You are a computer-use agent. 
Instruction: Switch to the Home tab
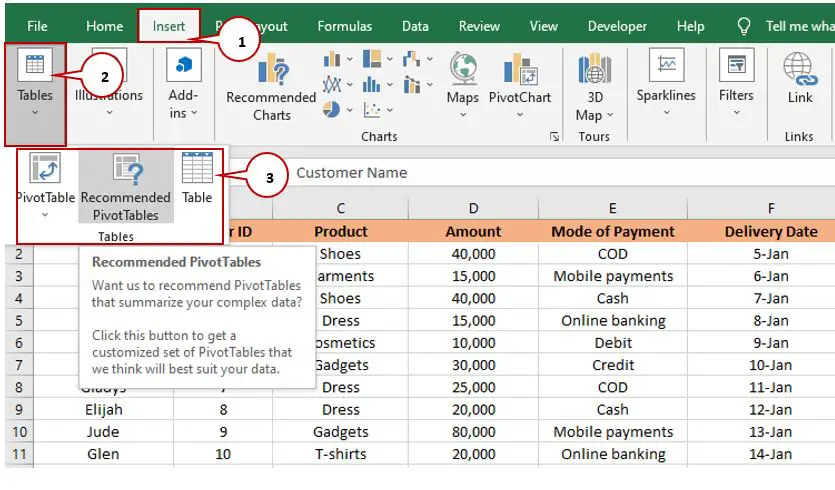tap(104, 26)
